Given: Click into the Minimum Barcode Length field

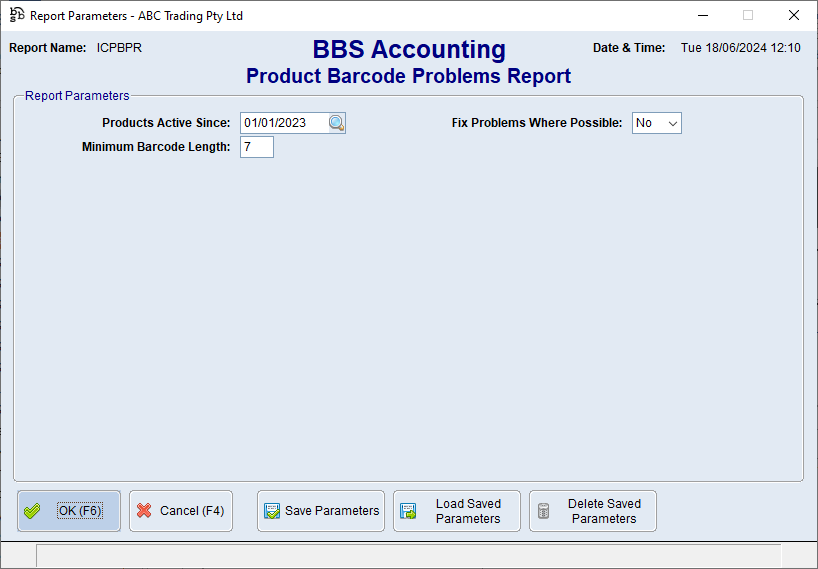Looking at the screenshot, I should tap(256, 147).
